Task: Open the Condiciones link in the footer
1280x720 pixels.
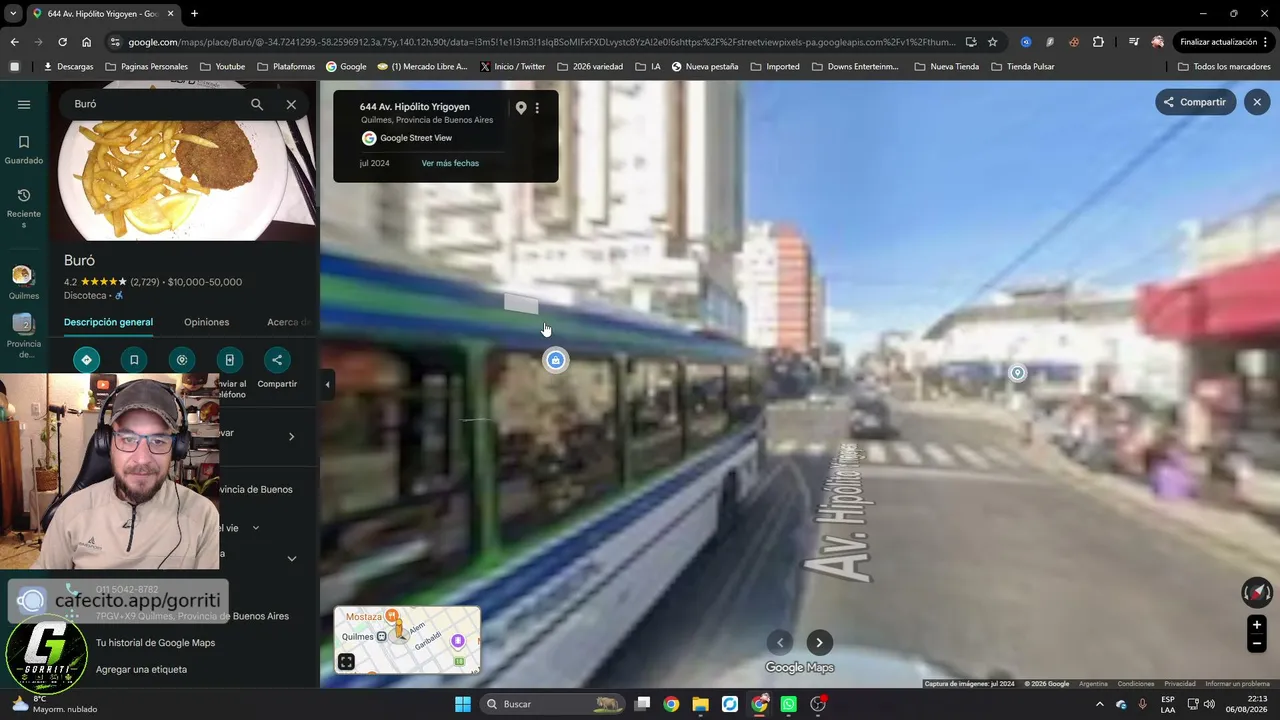Action: click(x=1136, y=684)
